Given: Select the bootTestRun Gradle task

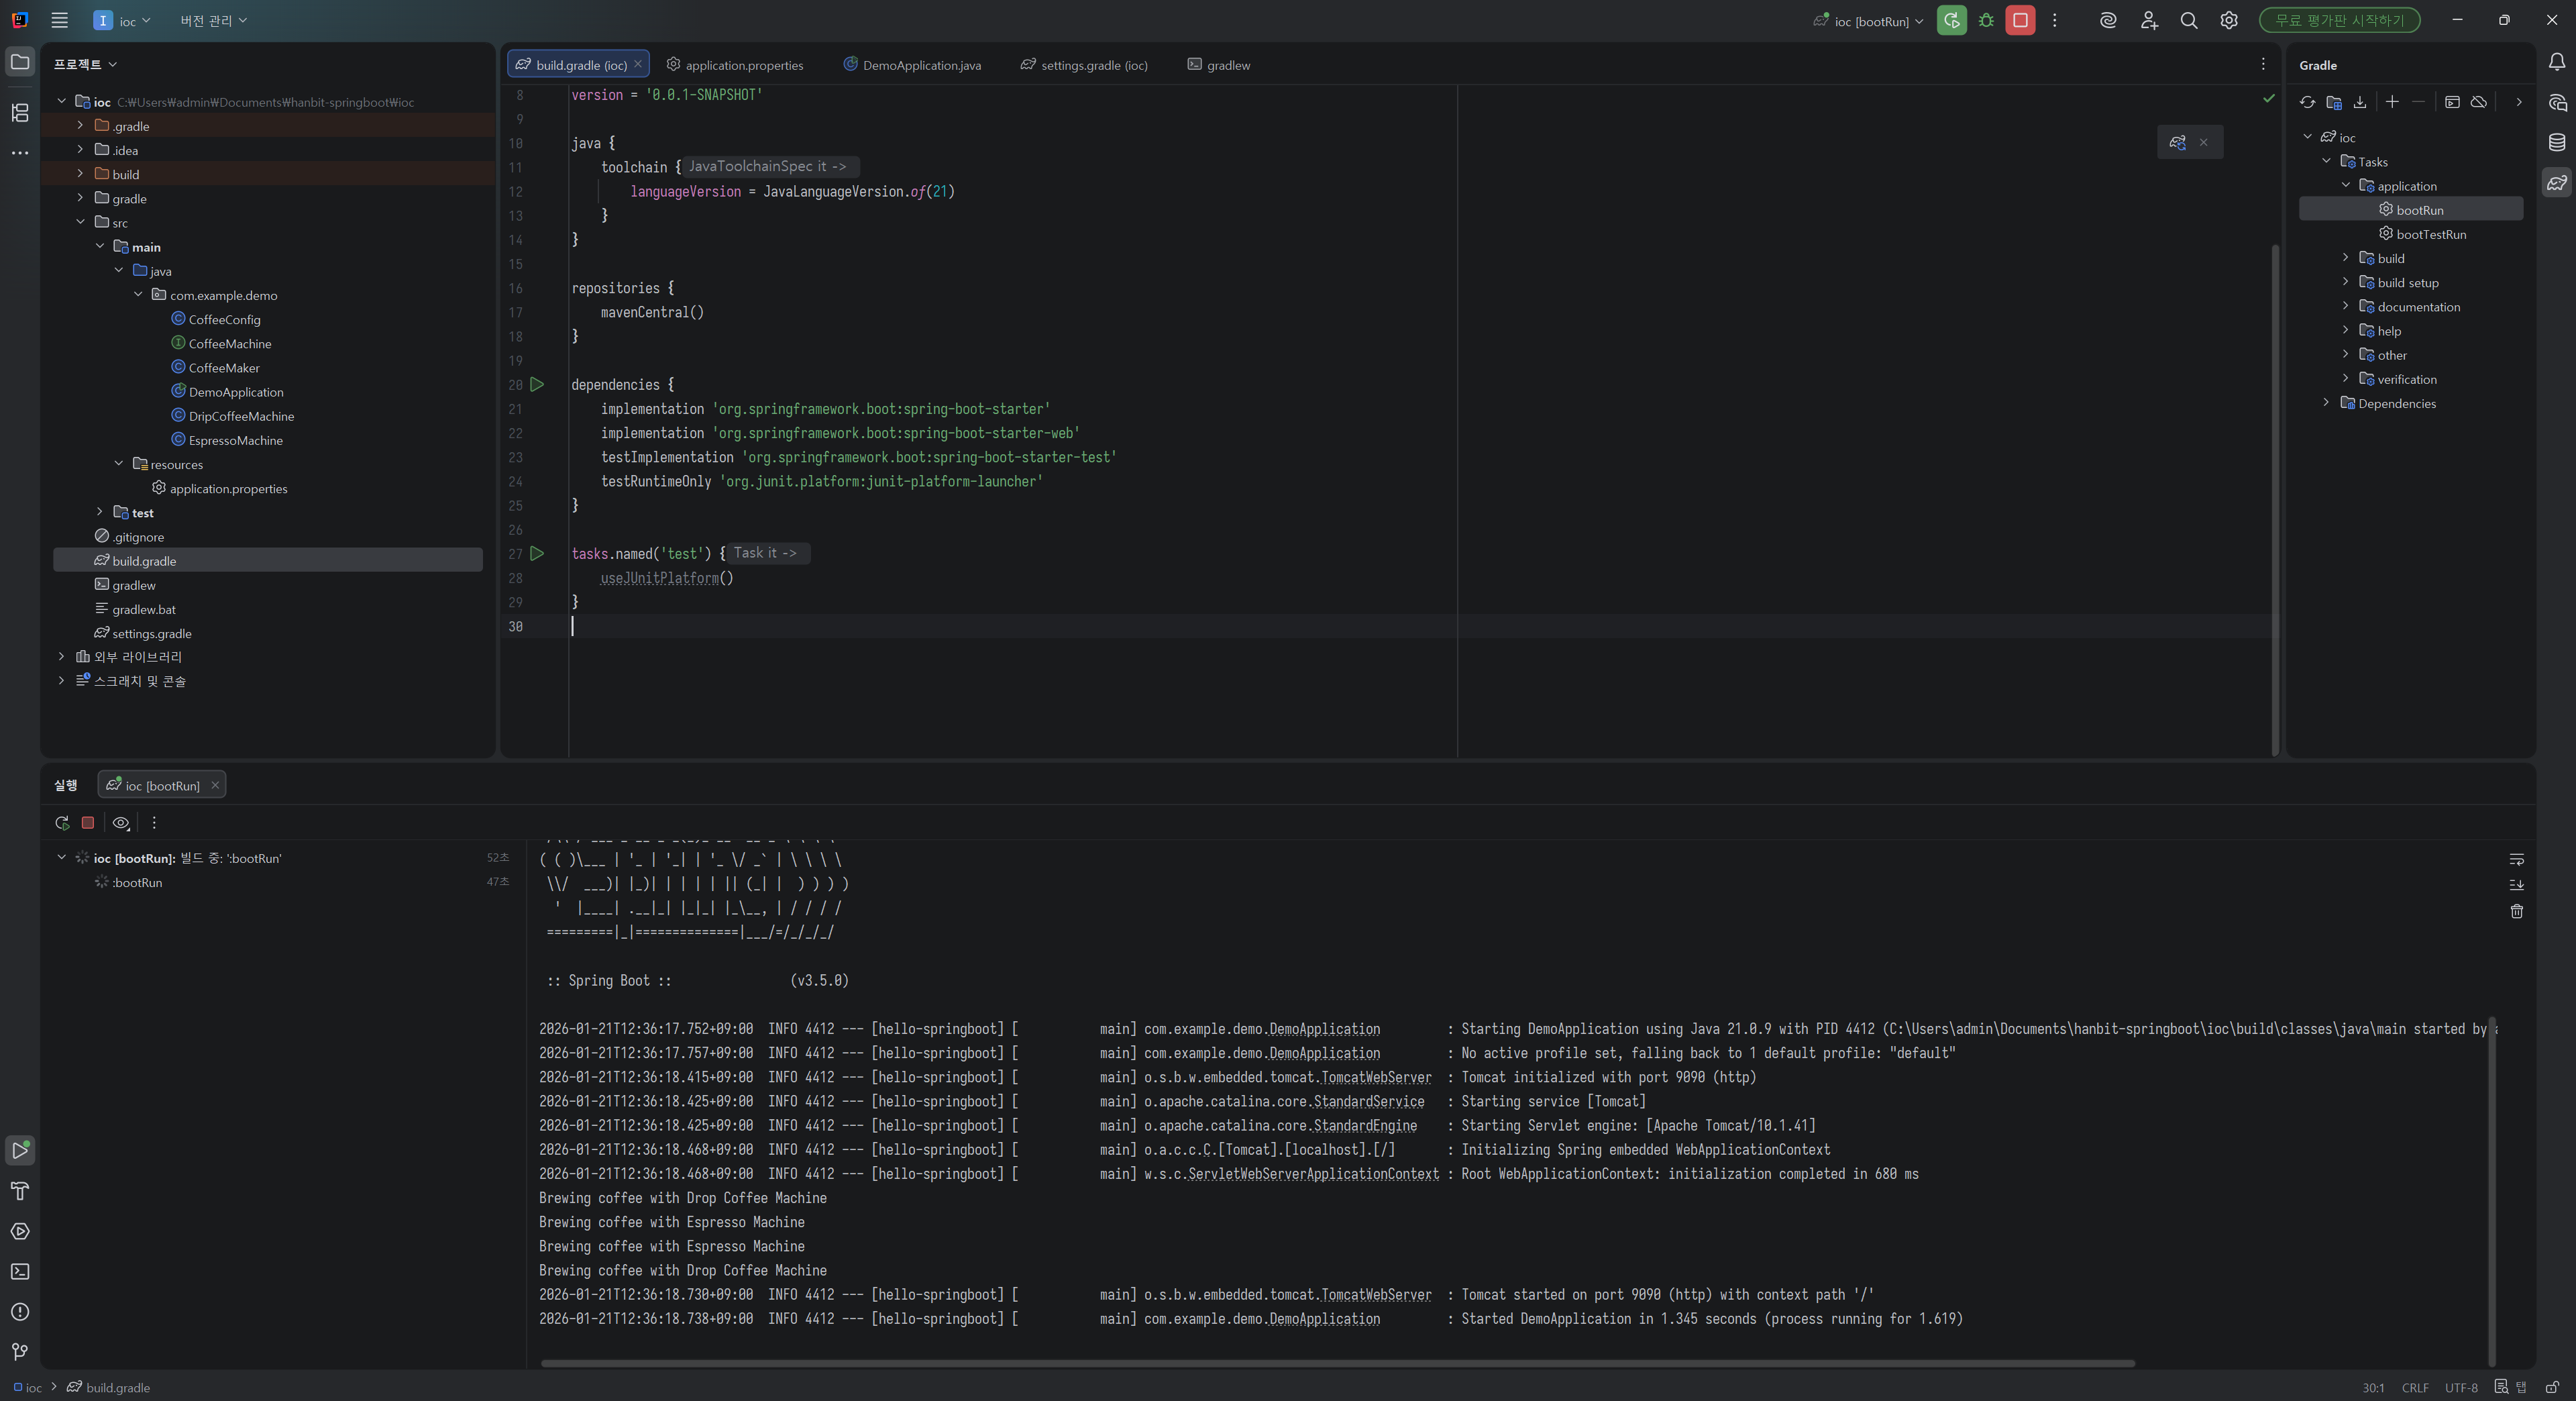Looking at the screenshot, I should click(2430, 234).
